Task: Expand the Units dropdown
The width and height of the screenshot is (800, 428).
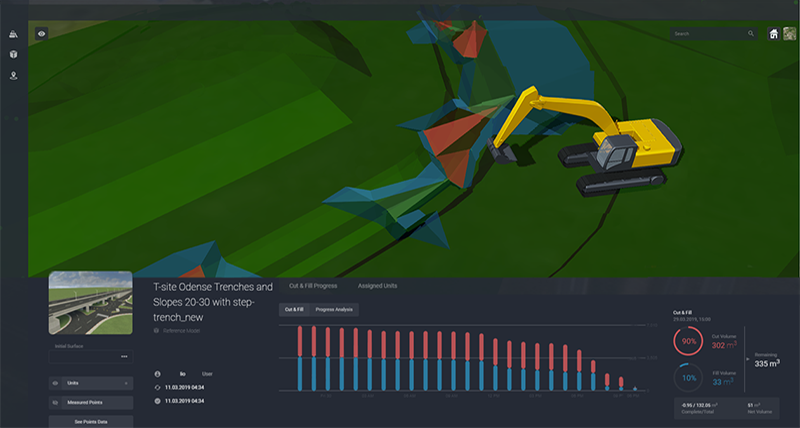Action: point(126,383)
